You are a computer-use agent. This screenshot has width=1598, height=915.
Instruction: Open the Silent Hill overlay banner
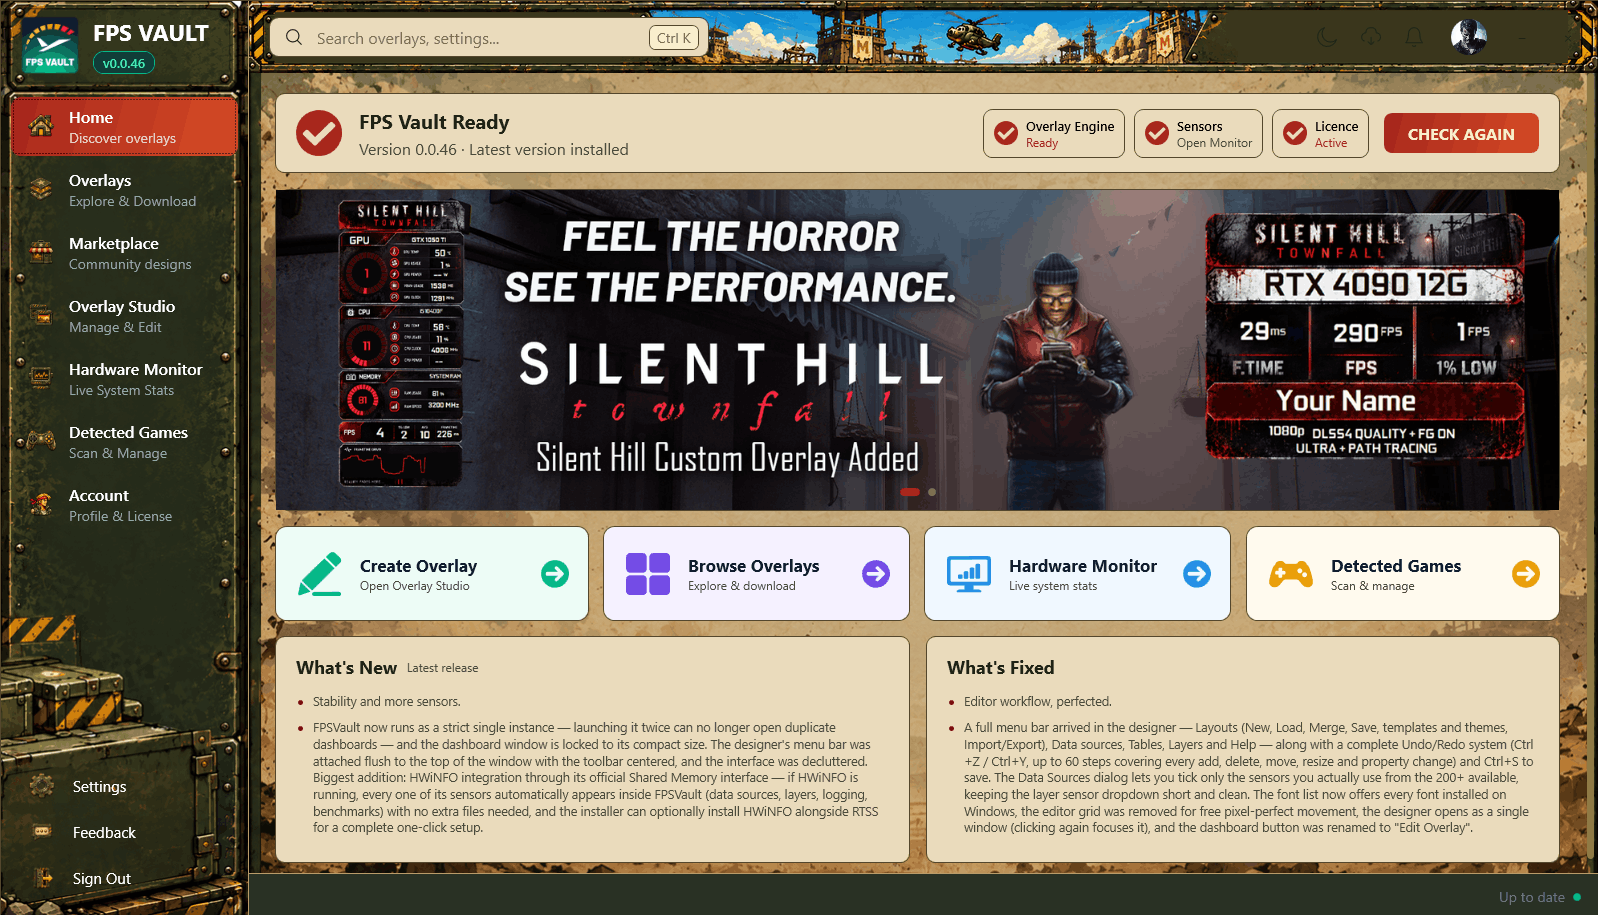coord(917,350)
